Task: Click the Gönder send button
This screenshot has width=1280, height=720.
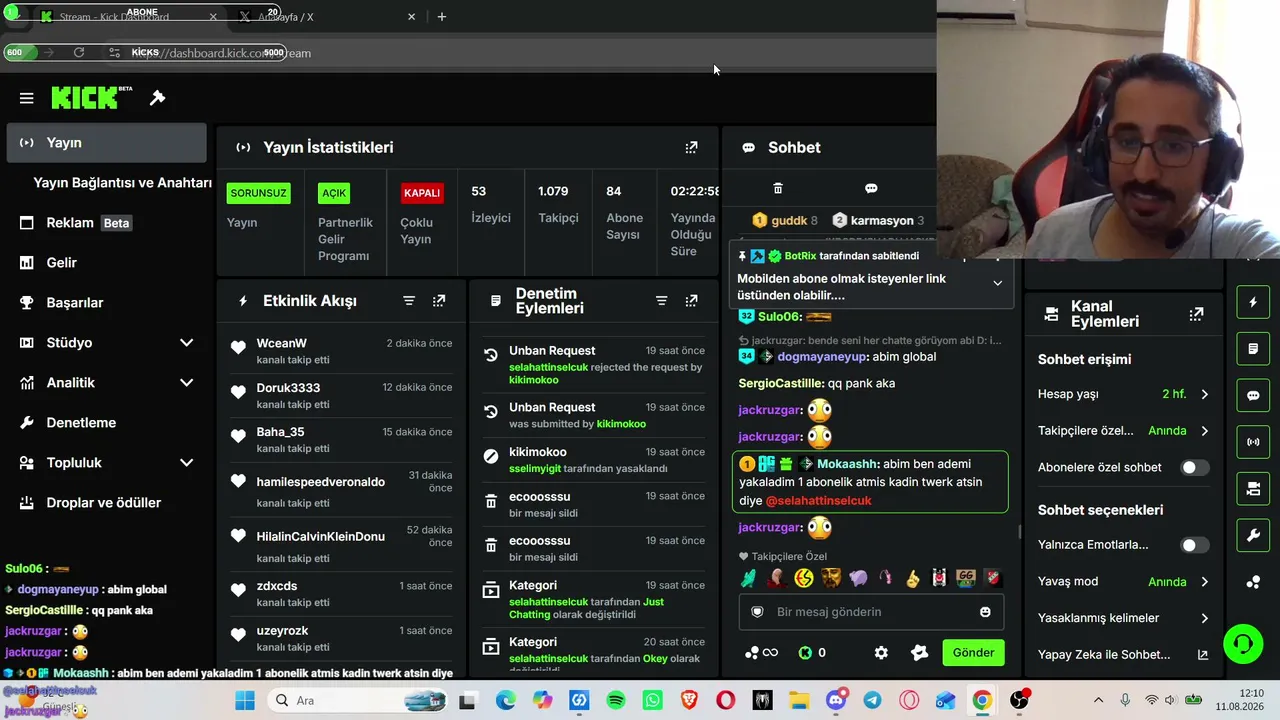Action: (x=973, y=653)
